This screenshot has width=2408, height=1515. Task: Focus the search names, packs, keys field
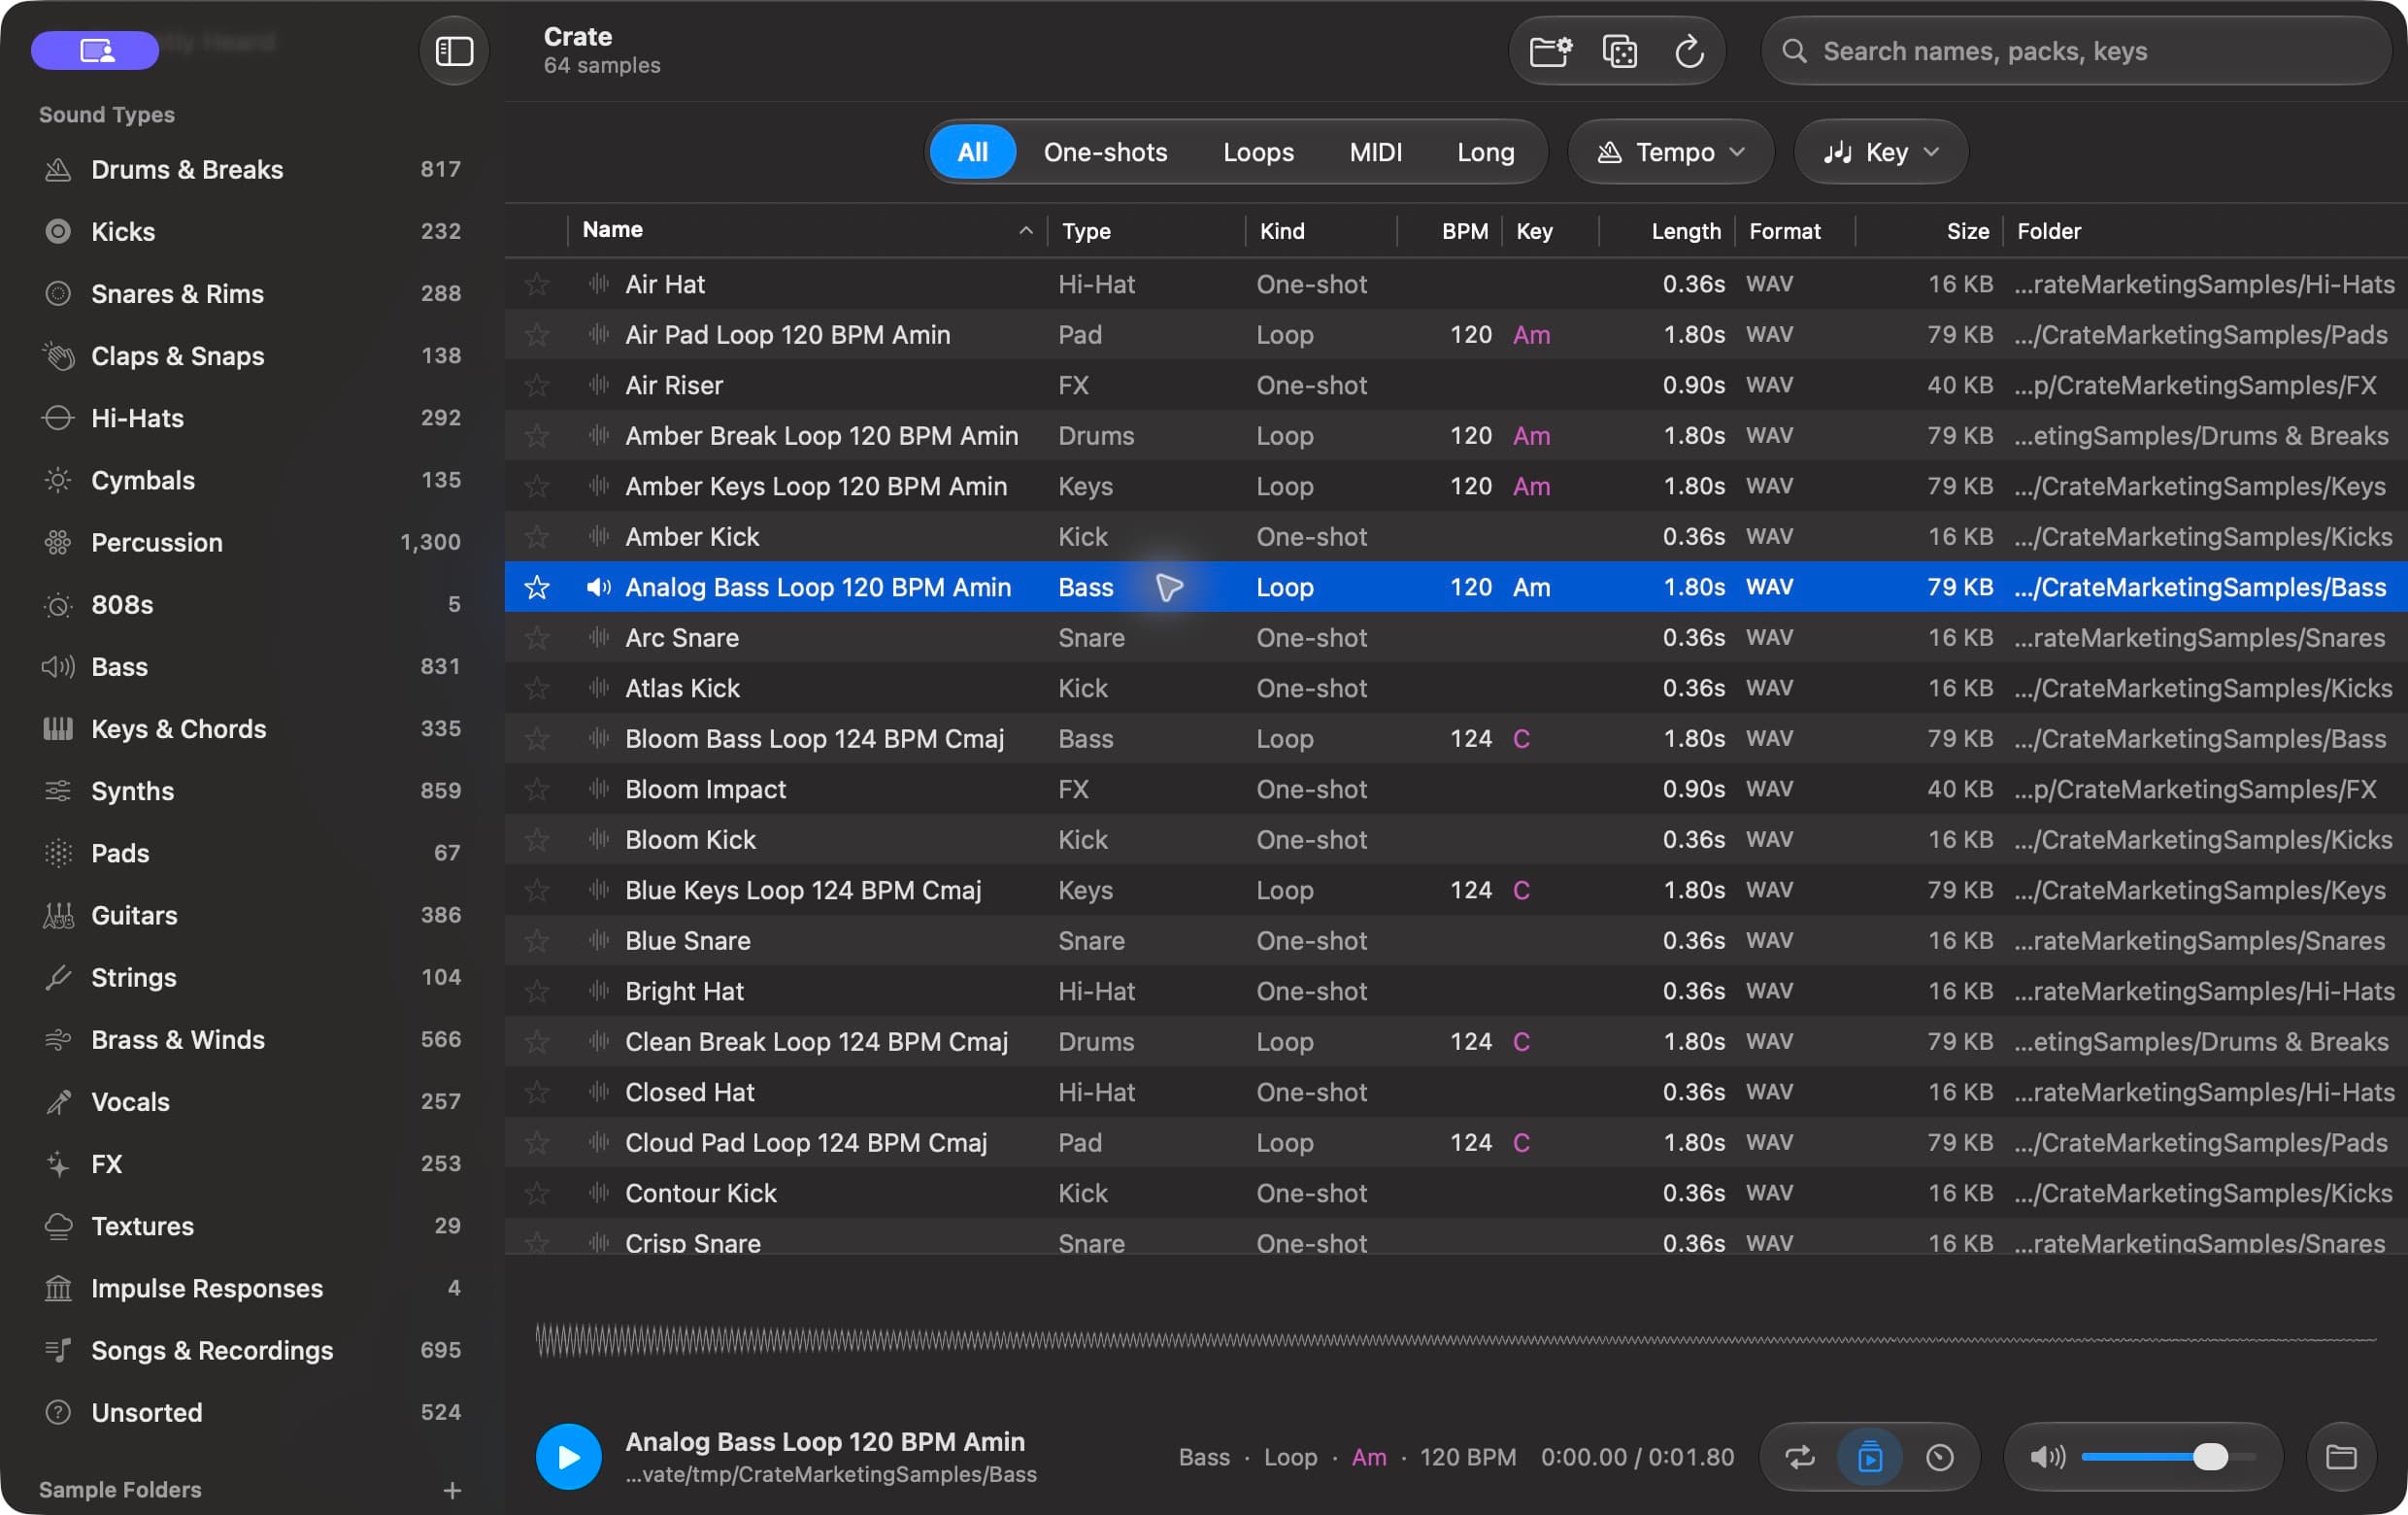2075,51
